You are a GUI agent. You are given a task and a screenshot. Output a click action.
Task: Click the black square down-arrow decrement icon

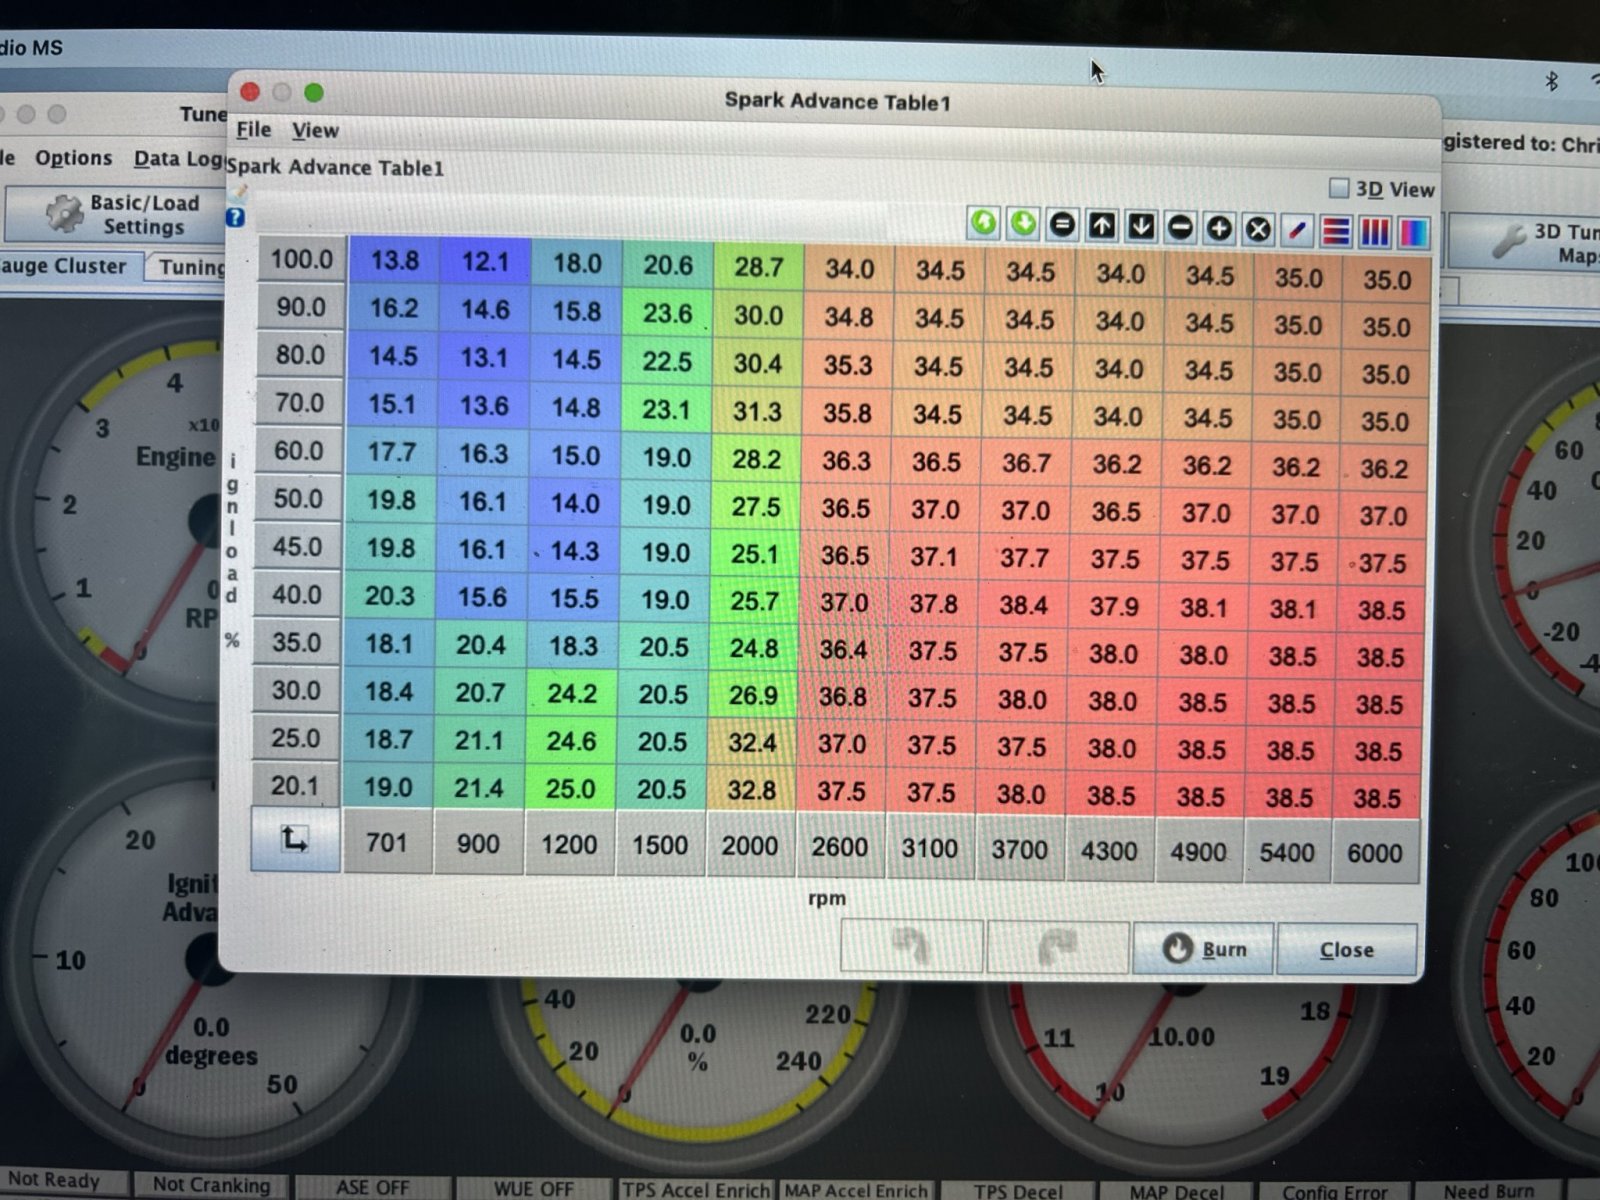(1141, 227)
